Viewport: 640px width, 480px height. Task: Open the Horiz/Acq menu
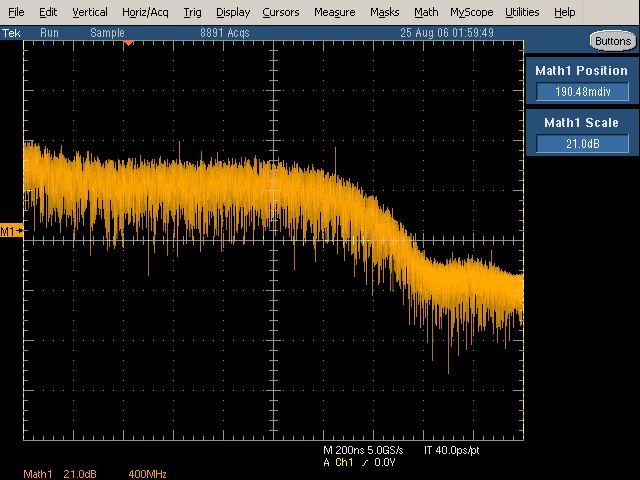pyautogui.click(x=146, y=12)
